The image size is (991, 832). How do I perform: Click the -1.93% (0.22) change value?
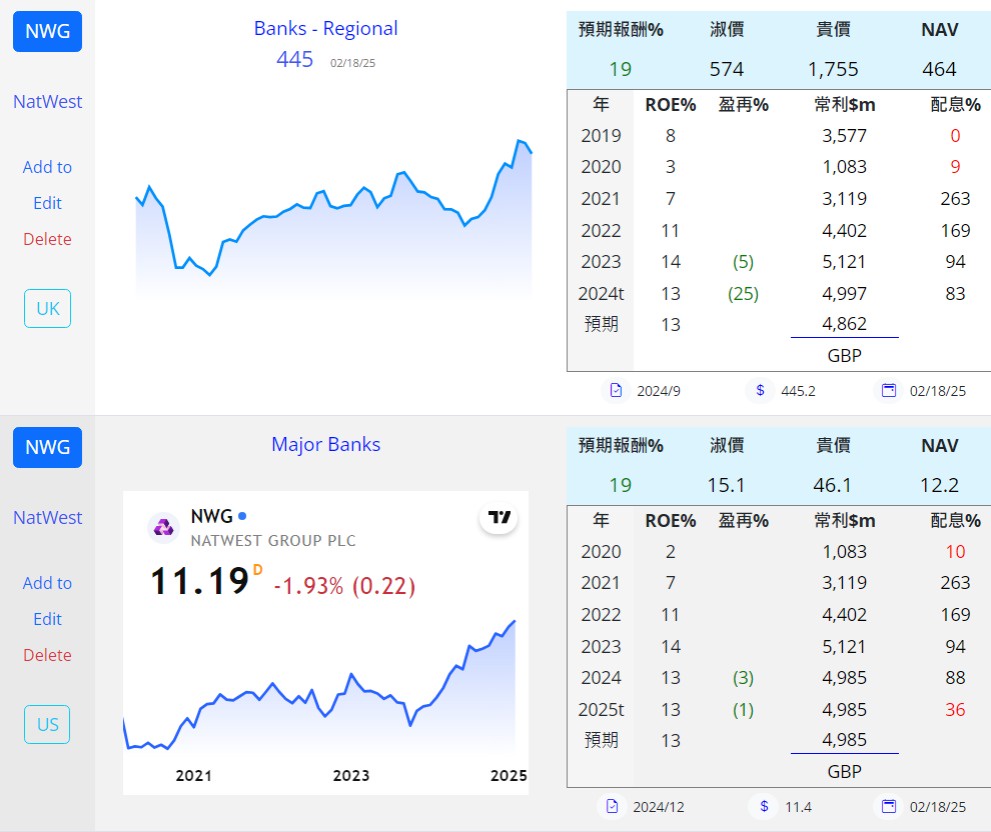click(x=344, y=585)
